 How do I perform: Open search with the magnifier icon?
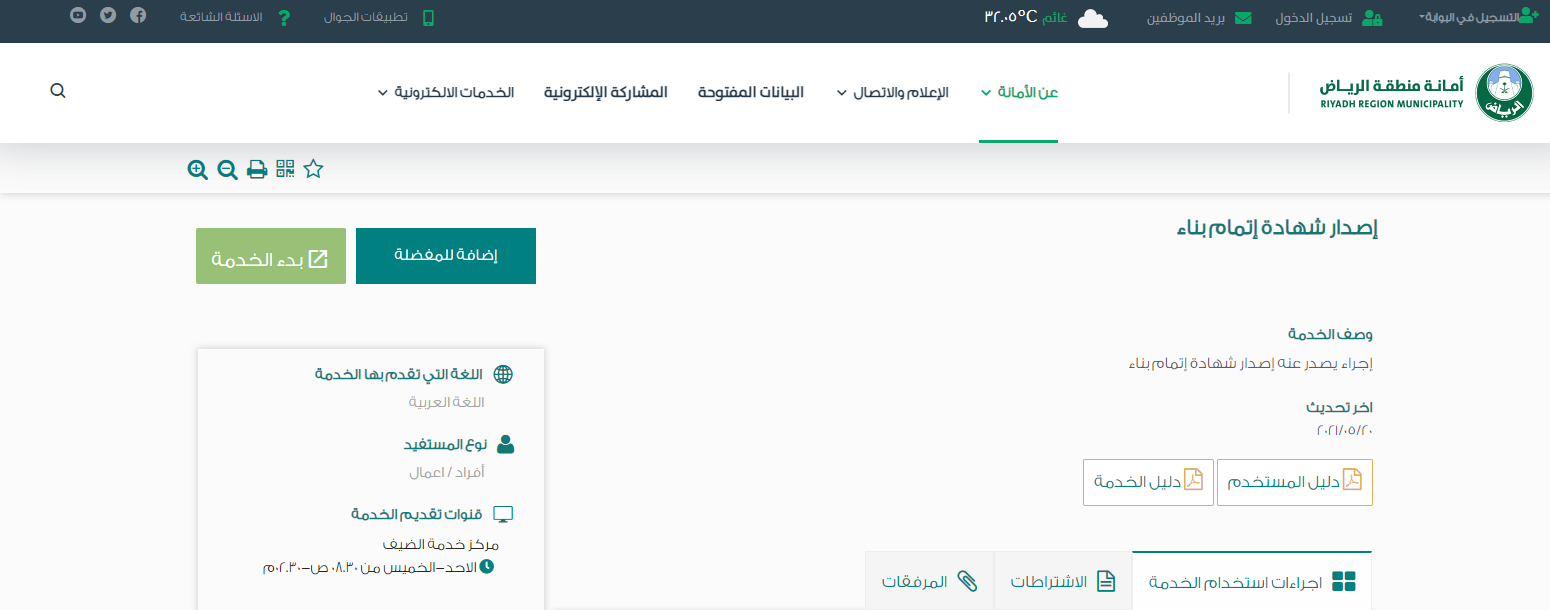point(58,91)
